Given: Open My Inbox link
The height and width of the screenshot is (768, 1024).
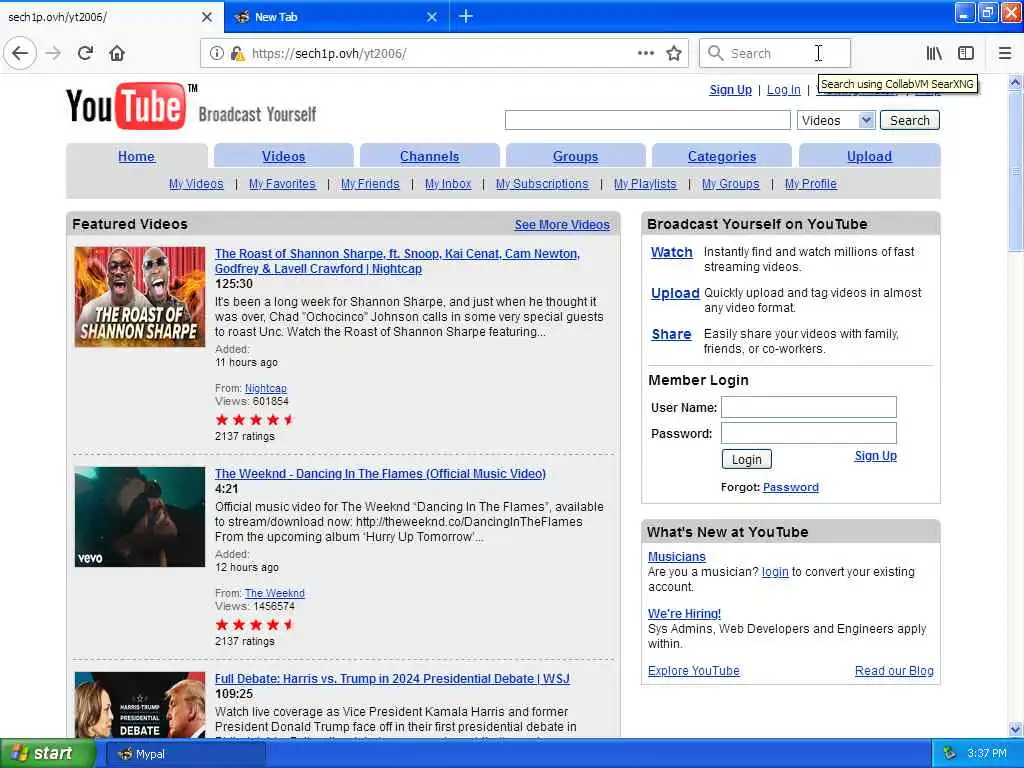Looking at the screenshot, I should pos(447,184).
